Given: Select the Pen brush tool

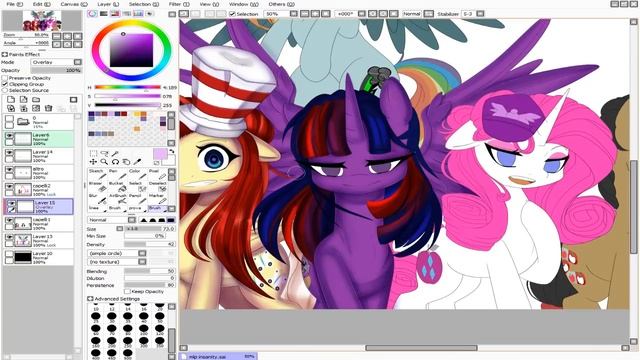Looking at the screenshot, I should click(x=117, y=174).
